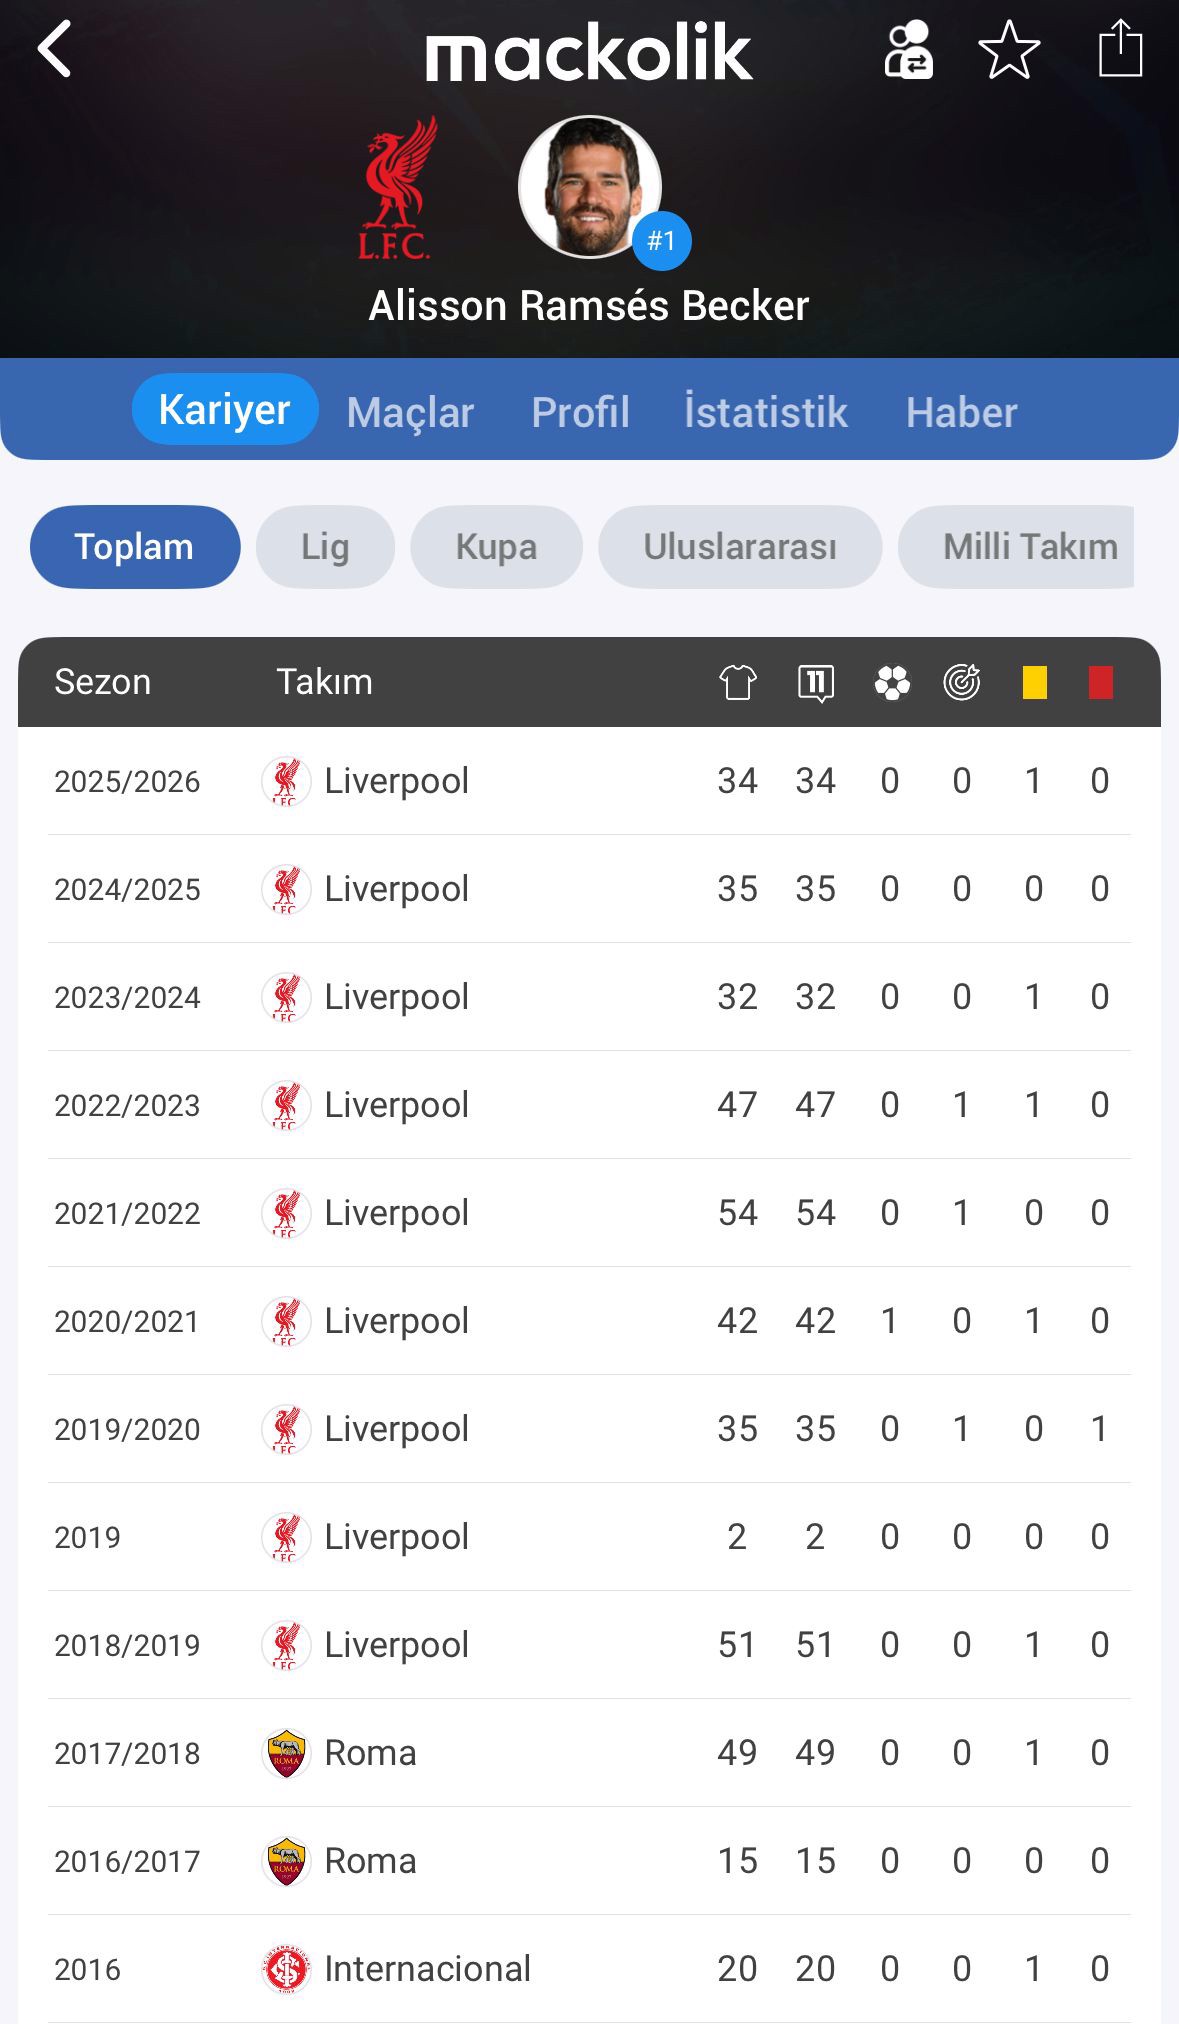The height and width of the screenshot is (2024, 1179).
Task: Show the Haber tab
Action: (x=961, y=412)
